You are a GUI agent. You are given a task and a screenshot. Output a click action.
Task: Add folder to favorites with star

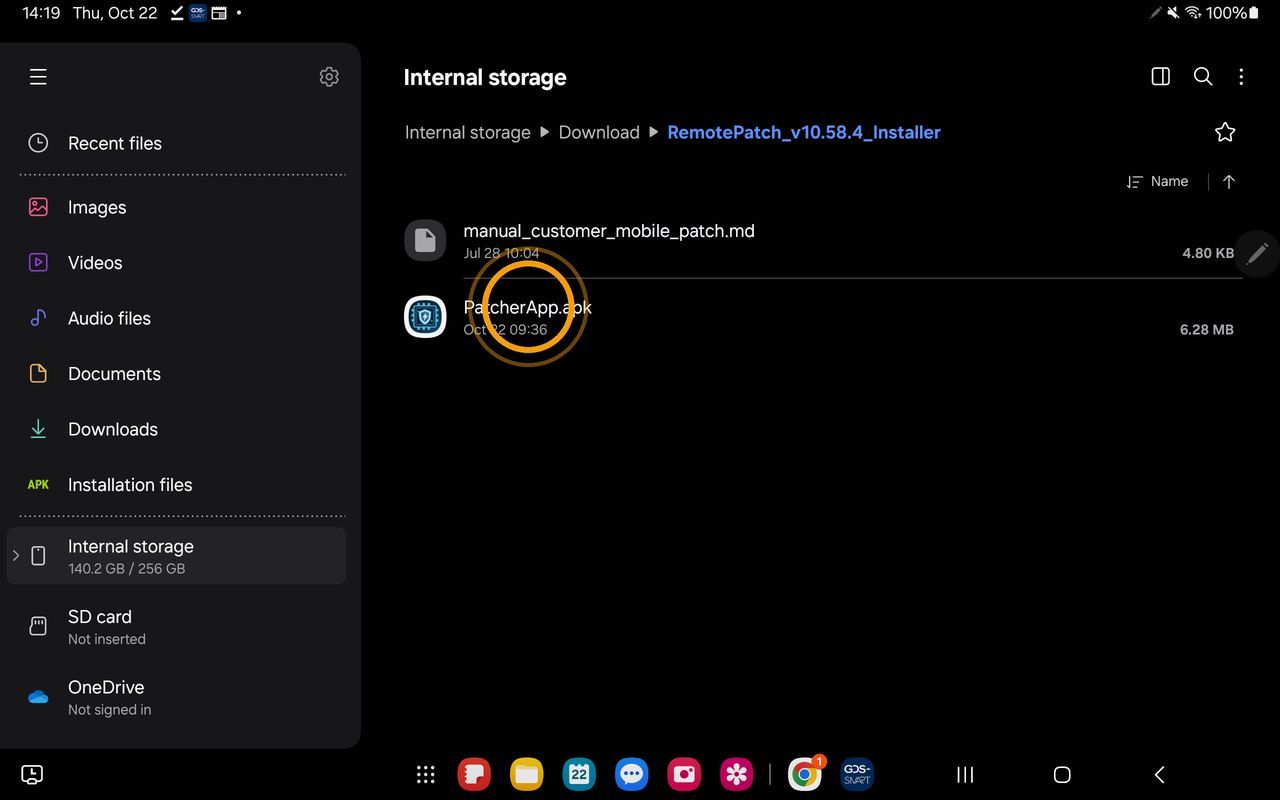pos(1225,132)
